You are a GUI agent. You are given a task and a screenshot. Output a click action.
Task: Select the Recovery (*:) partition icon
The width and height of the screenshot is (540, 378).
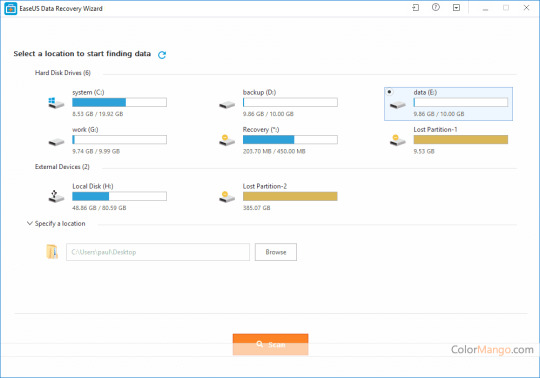tap(227, 140)
